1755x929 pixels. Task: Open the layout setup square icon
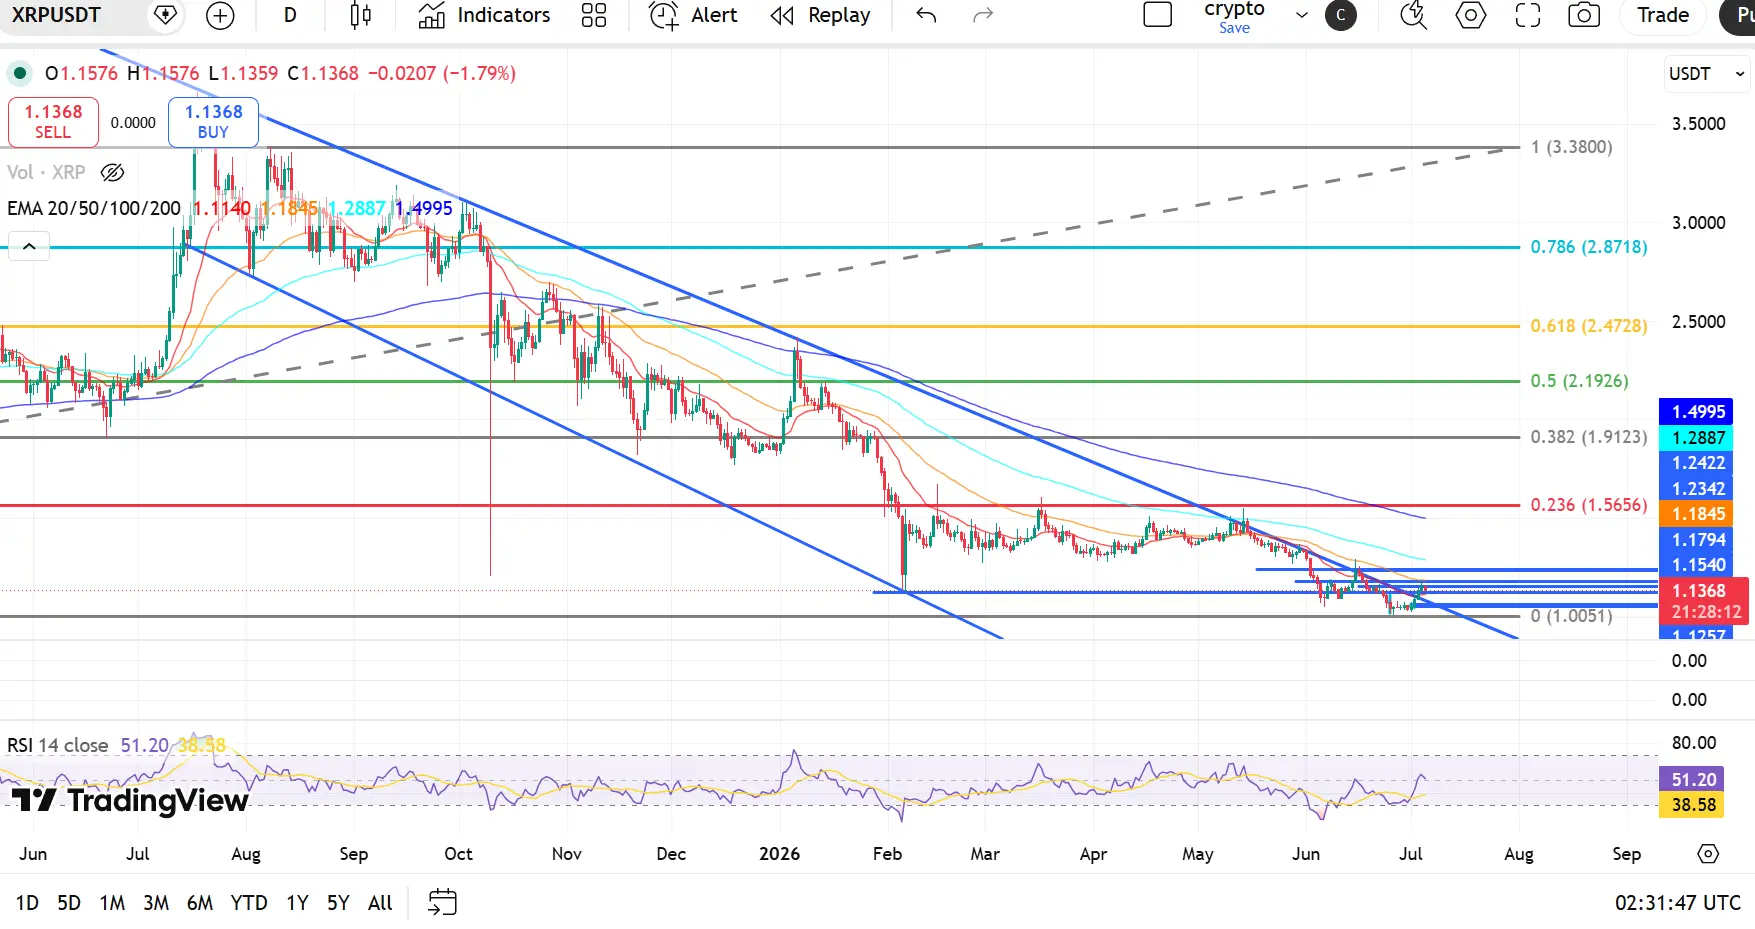point(1157,15)
